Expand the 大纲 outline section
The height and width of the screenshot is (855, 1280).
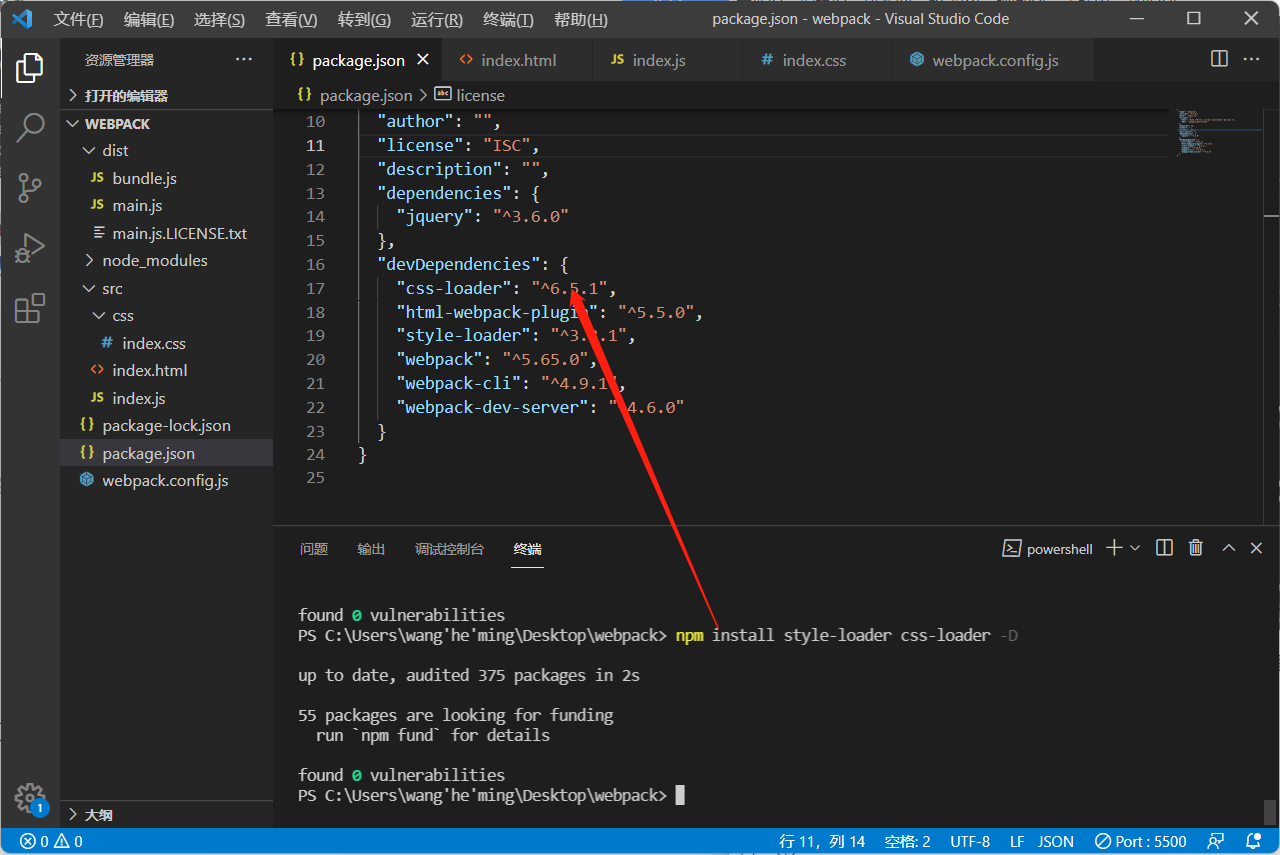[166, 815]
